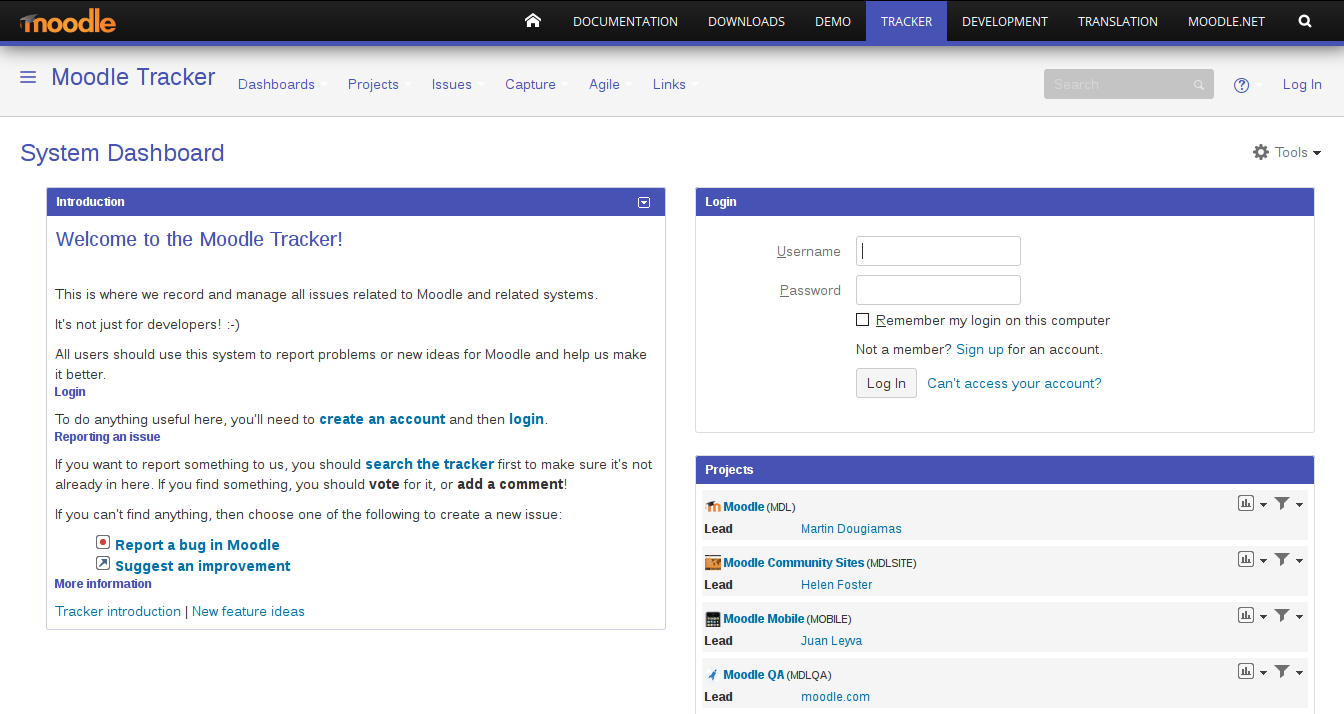Expand the Links dropdown menu
Image resolution: width=1344 pixels, height=714 pixels.
[x=675, y=85]
